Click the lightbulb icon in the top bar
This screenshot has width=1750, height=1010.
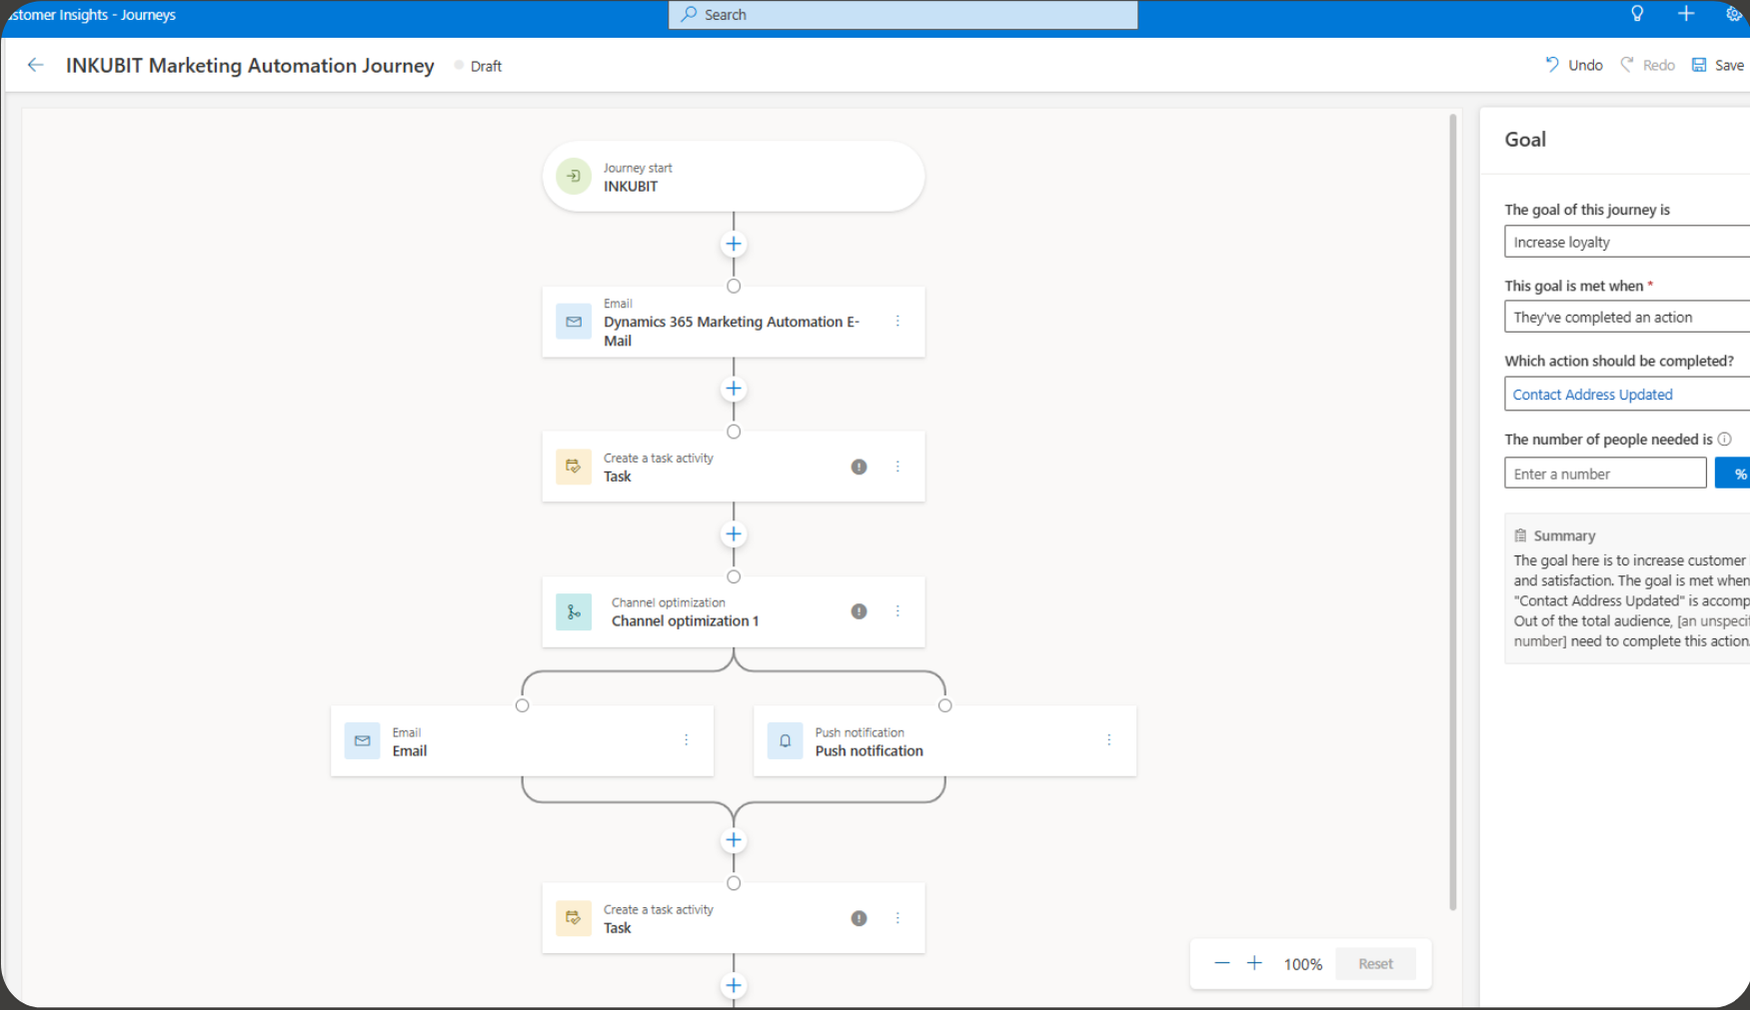1637,14
